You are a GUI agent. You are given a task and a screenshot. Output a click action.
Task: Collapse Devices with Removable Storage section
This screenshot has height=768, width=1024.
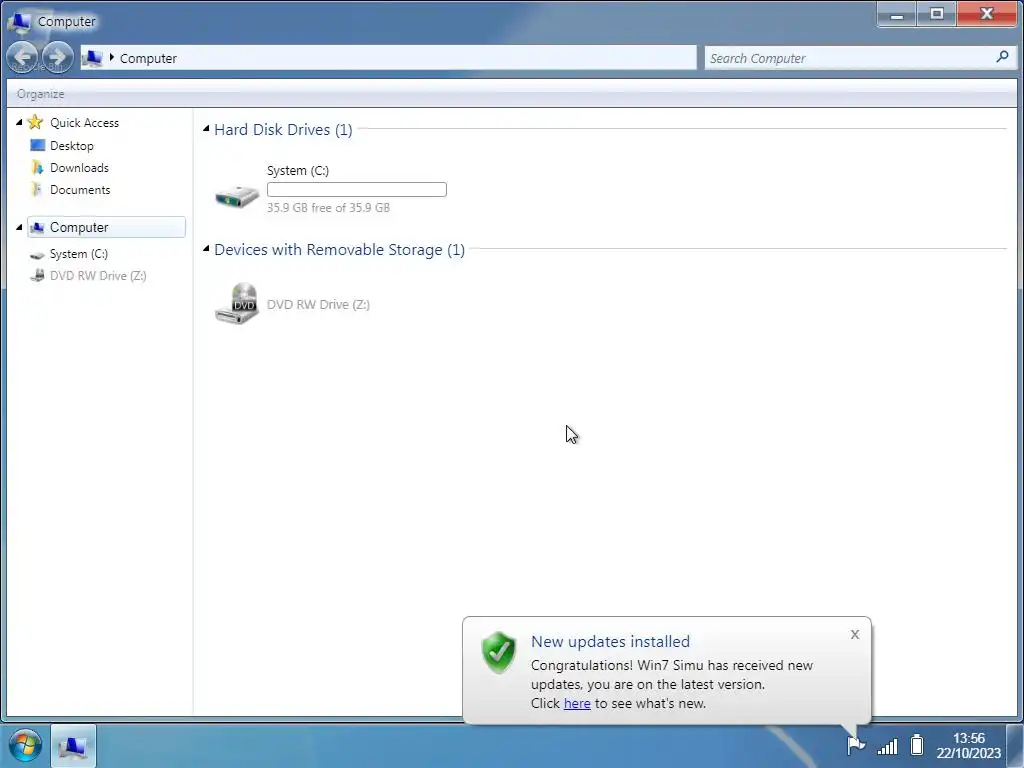(206, 249)
